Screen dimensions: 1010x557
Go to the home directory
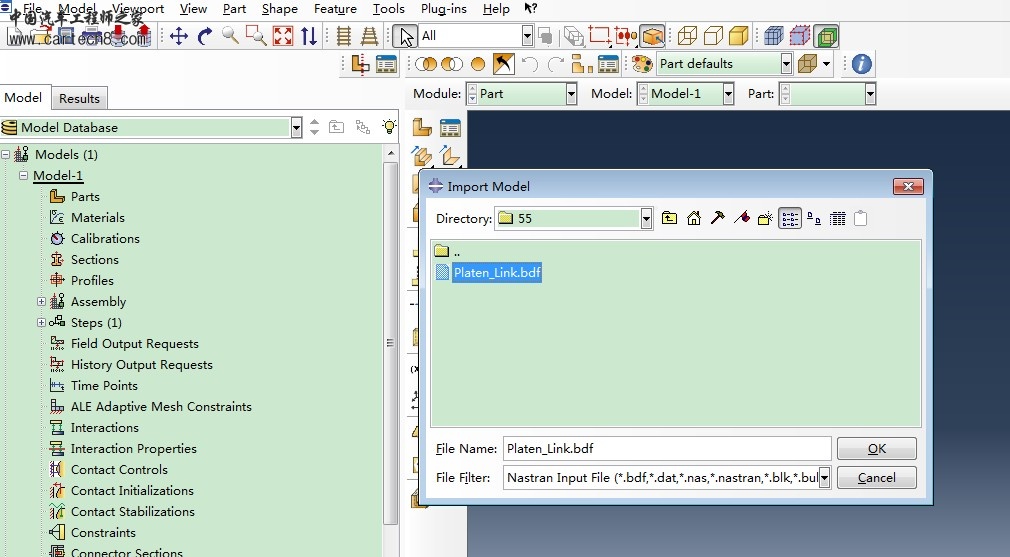tap(693, 218)
